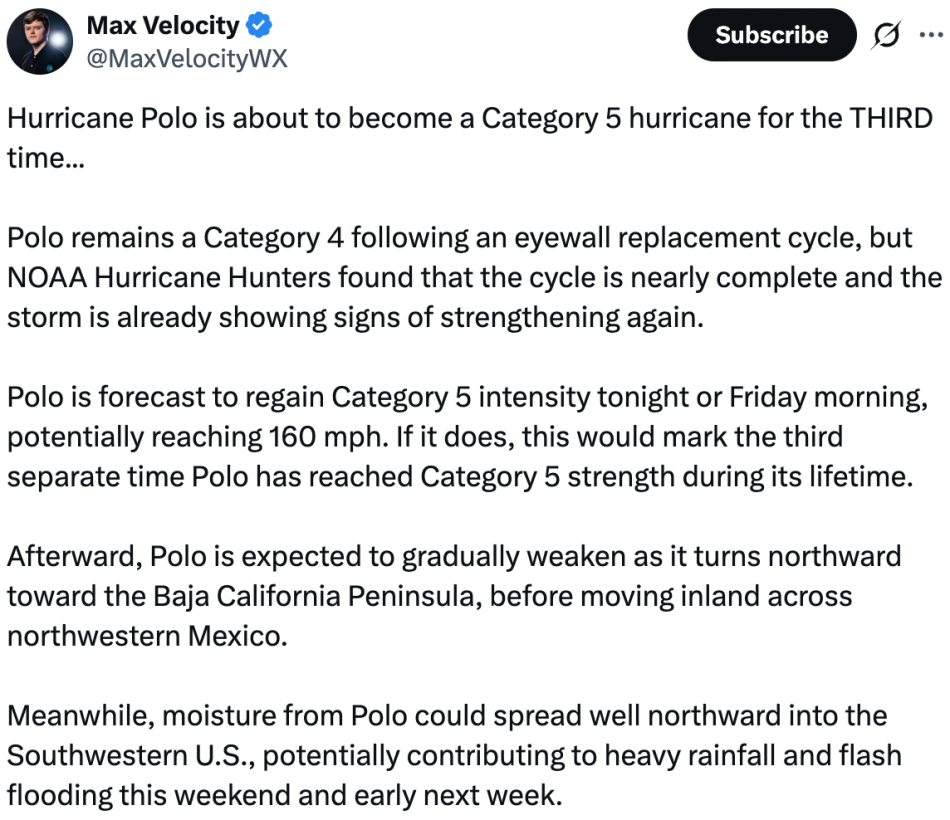Click the paragraph starting 'Afterward, Polo is expected'
This screenshot has height=820, width=950.
(x=454, y=596)
